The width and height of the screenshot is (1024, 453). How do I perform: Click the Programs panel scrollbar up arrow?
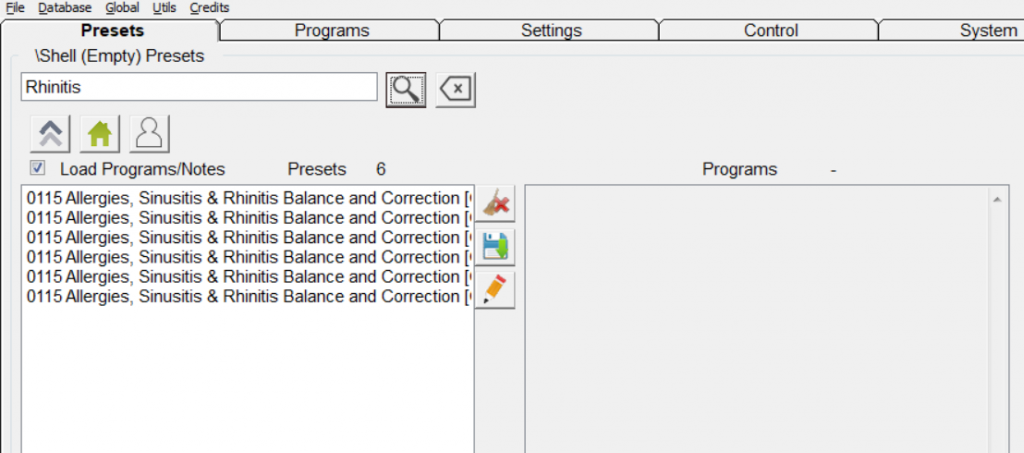(x=996, y=200)
